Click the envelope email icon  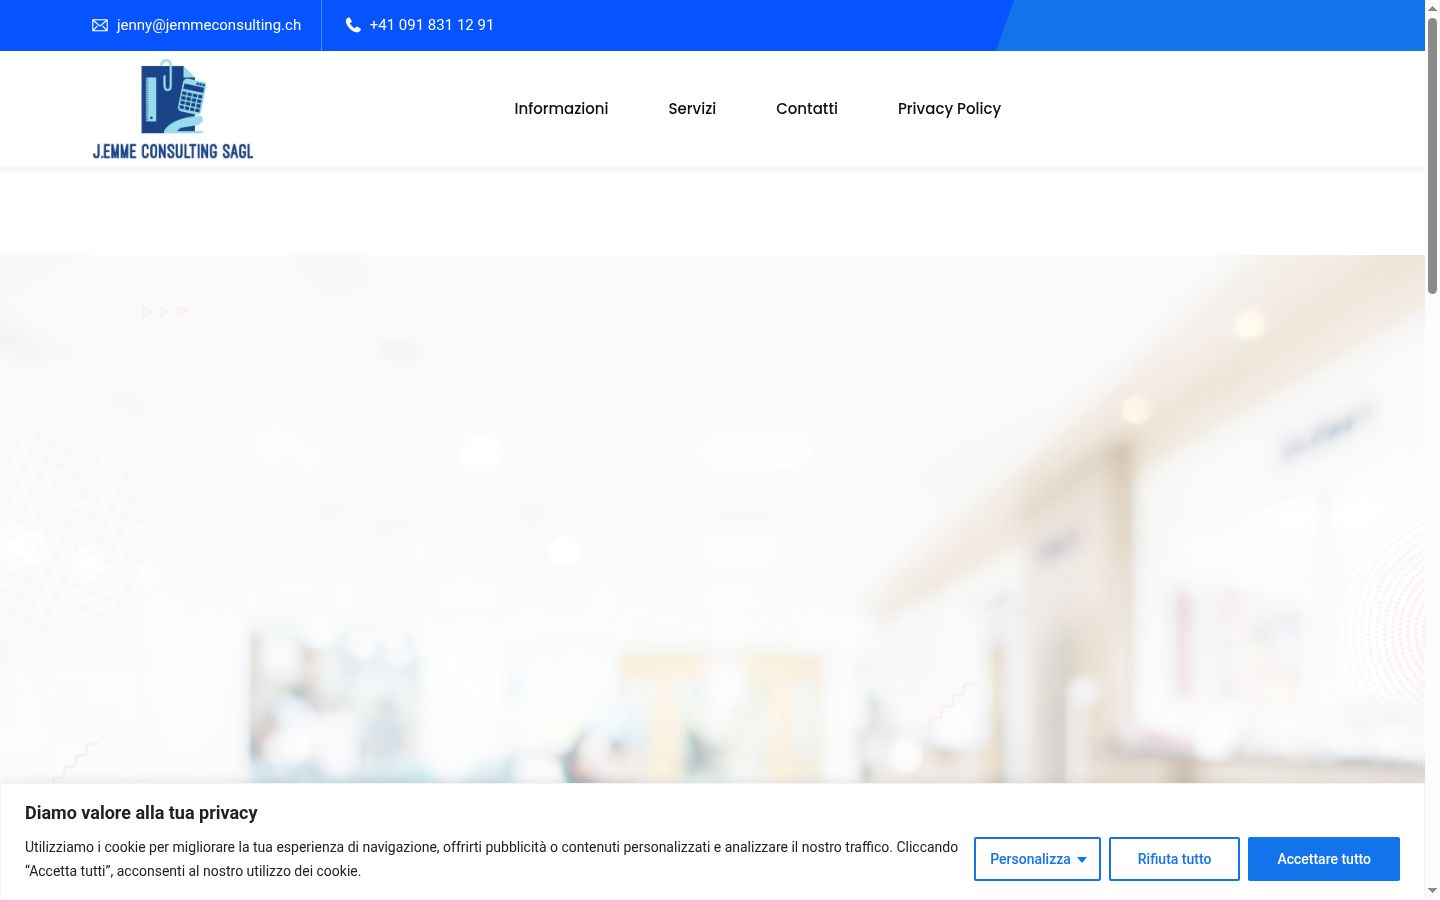100,25
